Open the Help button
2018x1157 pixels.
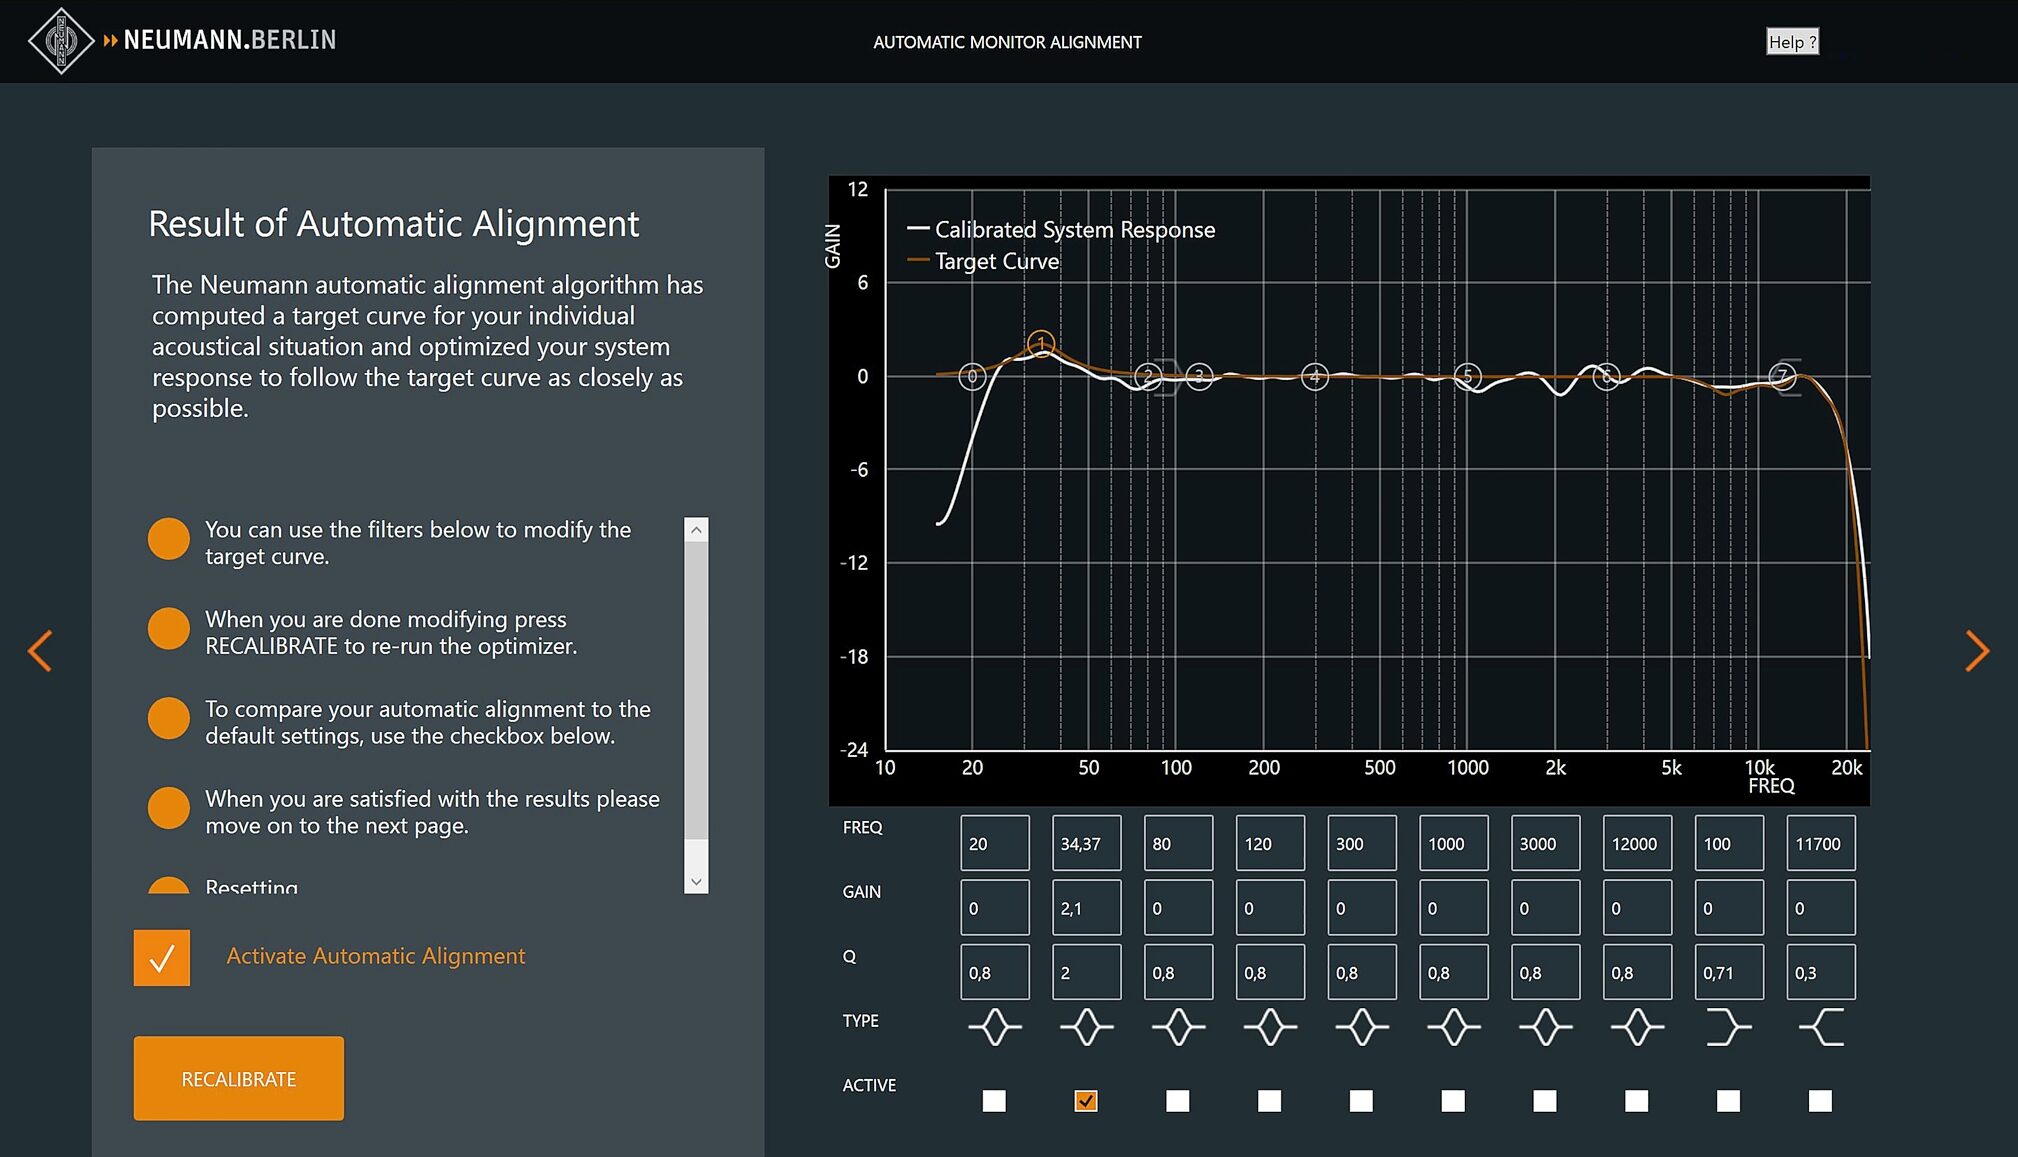click(x=1792, y=41)
